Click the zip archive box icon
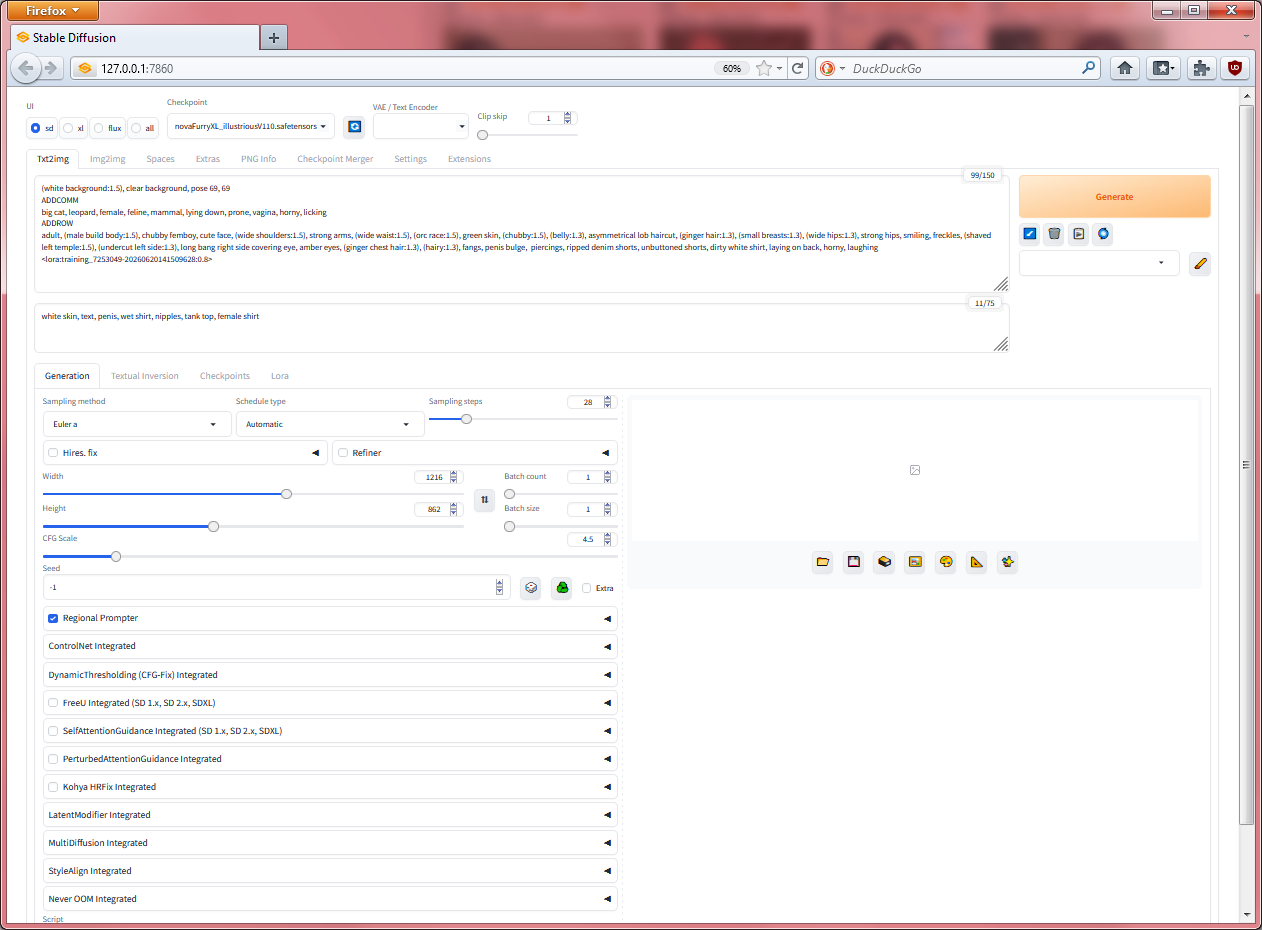 tap(884, 562)
